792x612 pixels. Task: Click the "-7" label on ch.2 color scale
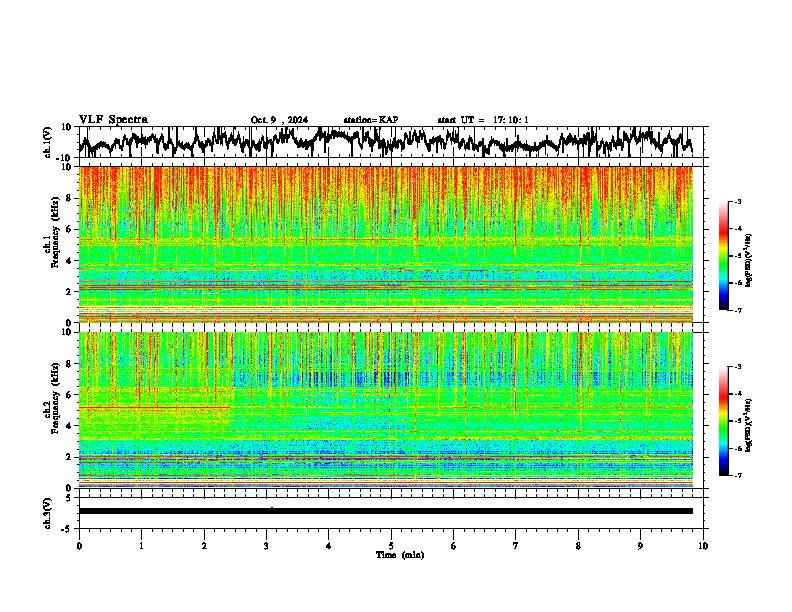coord(737,475)
